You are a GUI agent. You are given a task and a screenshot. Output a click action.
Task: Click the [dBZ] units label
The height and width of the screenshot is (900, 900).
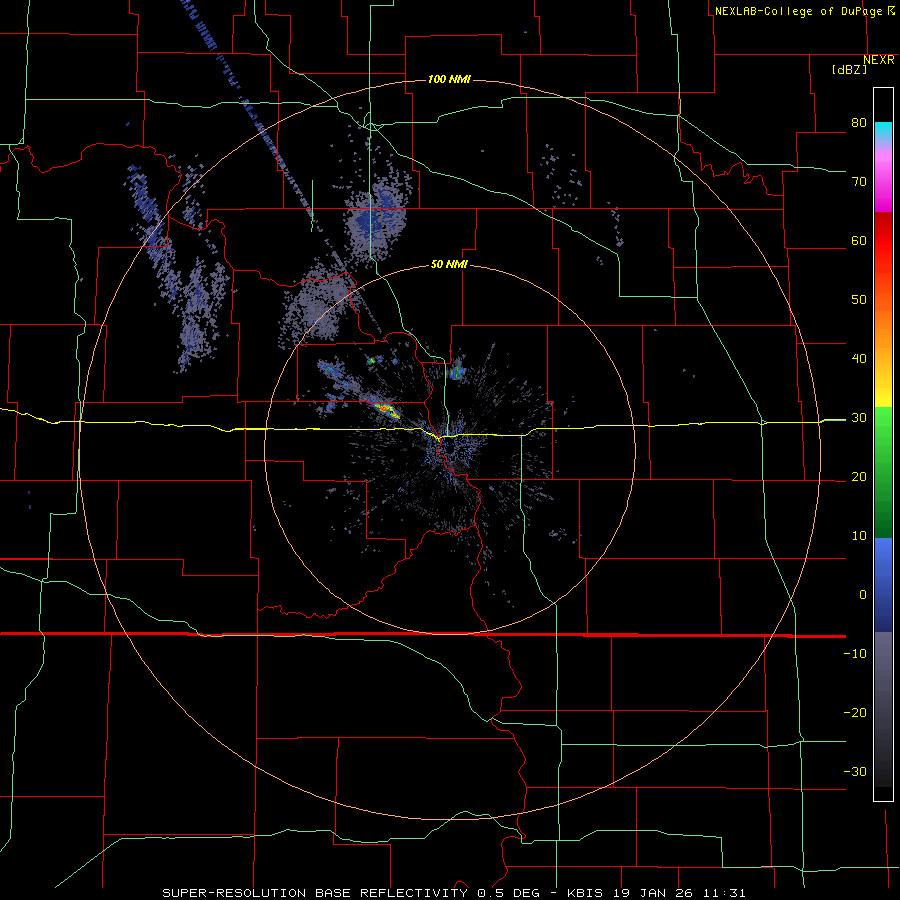click(849, 70)
